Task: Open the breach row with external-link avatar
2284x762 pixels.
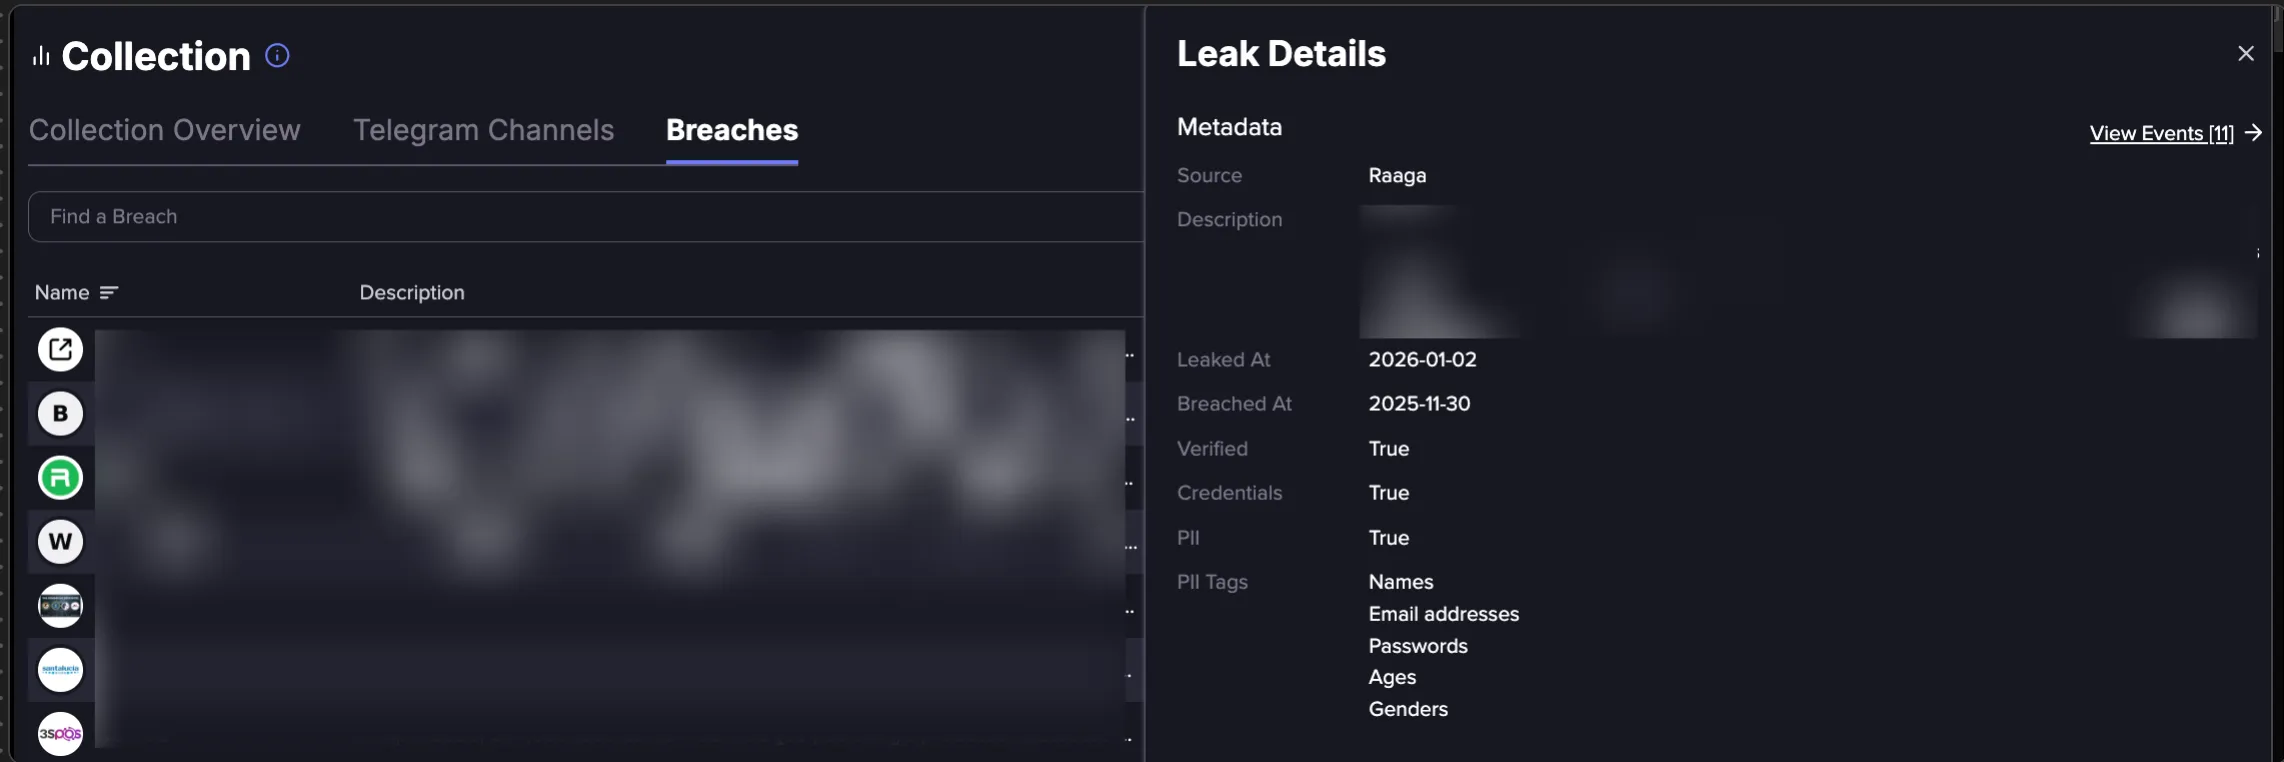Action: pos(60,349)
